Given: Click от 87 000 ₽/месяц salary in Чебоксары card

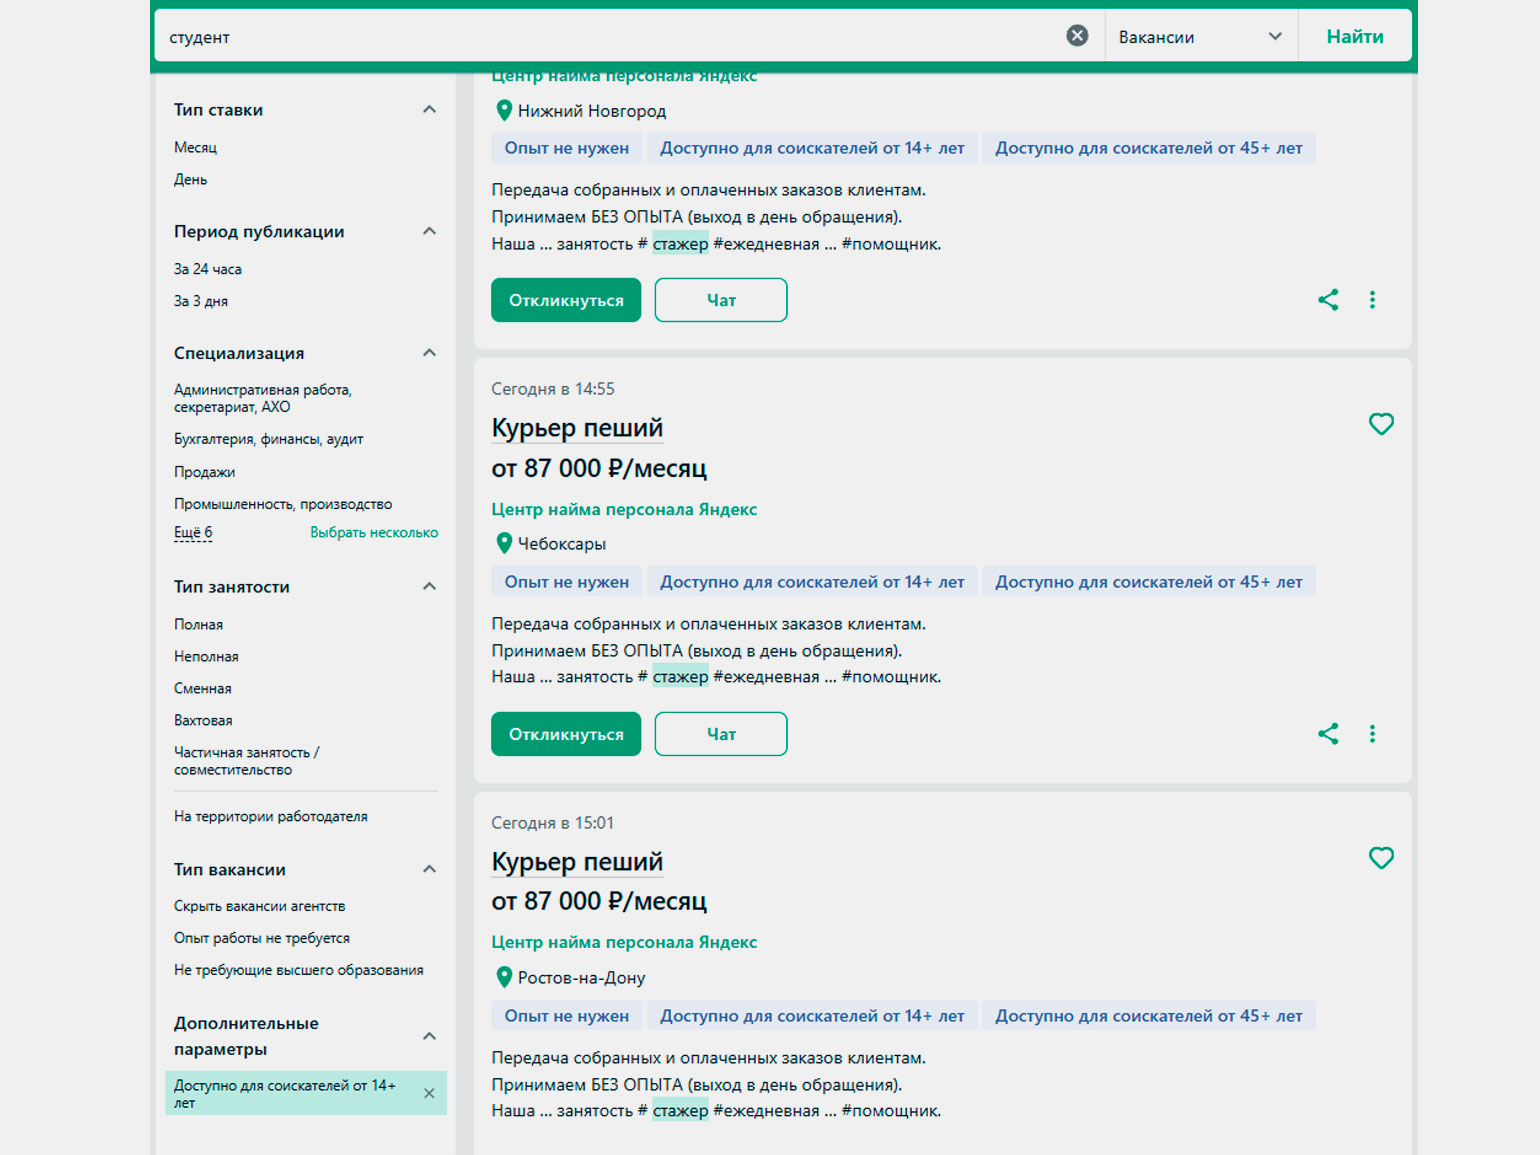Looking at the screenshot, I should coord(599,468).
